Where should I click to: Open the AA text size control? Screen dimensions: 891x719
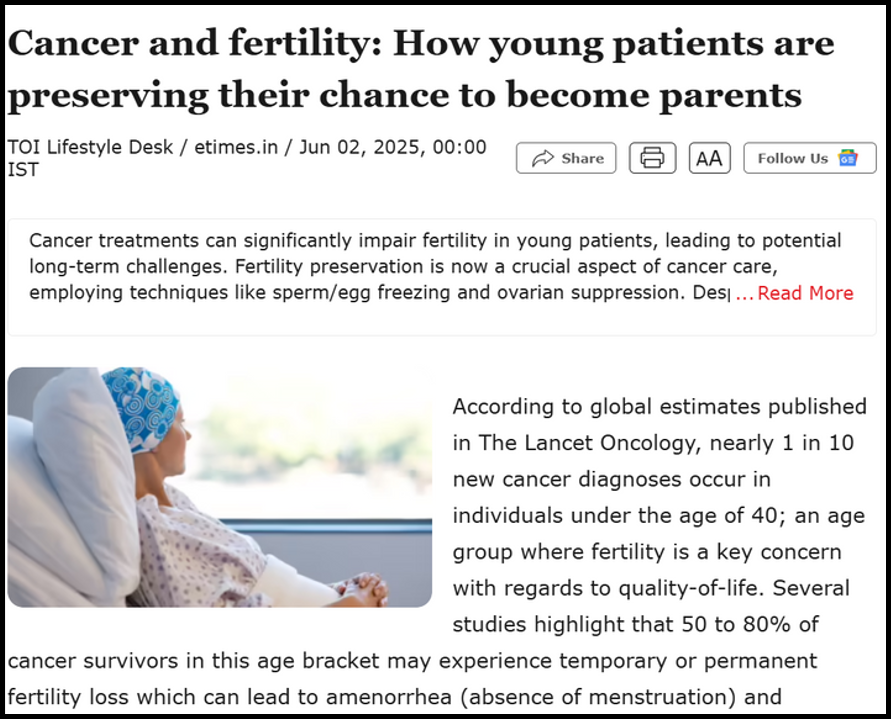pyautogui.click(x=709, y=158)
